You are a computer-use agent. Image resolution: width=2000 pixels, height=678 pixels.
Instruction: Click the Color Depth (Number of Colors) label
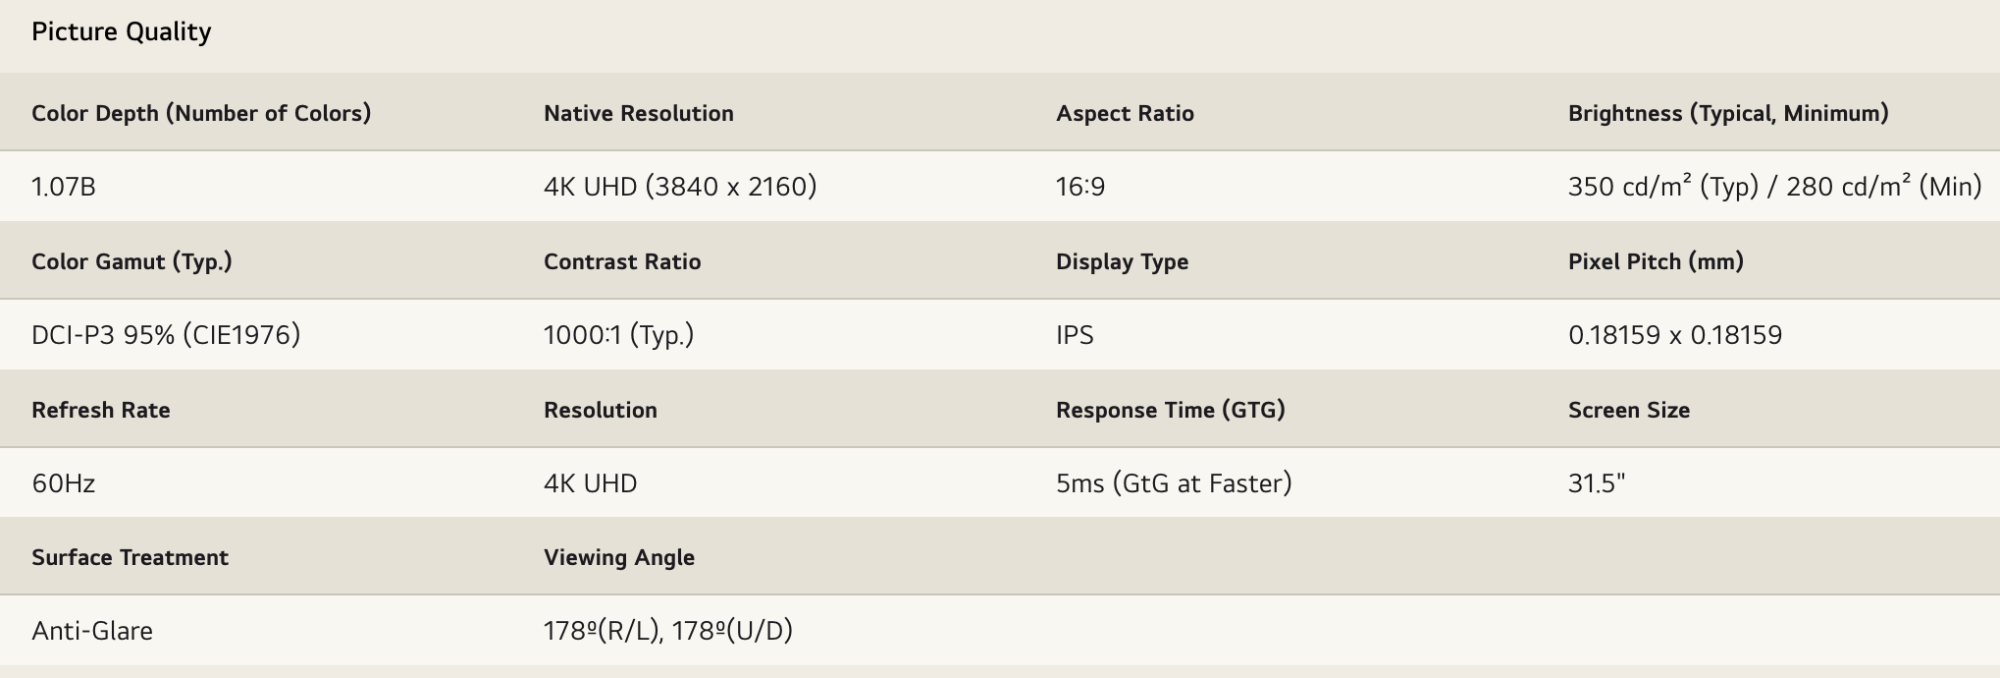[201, 113]
